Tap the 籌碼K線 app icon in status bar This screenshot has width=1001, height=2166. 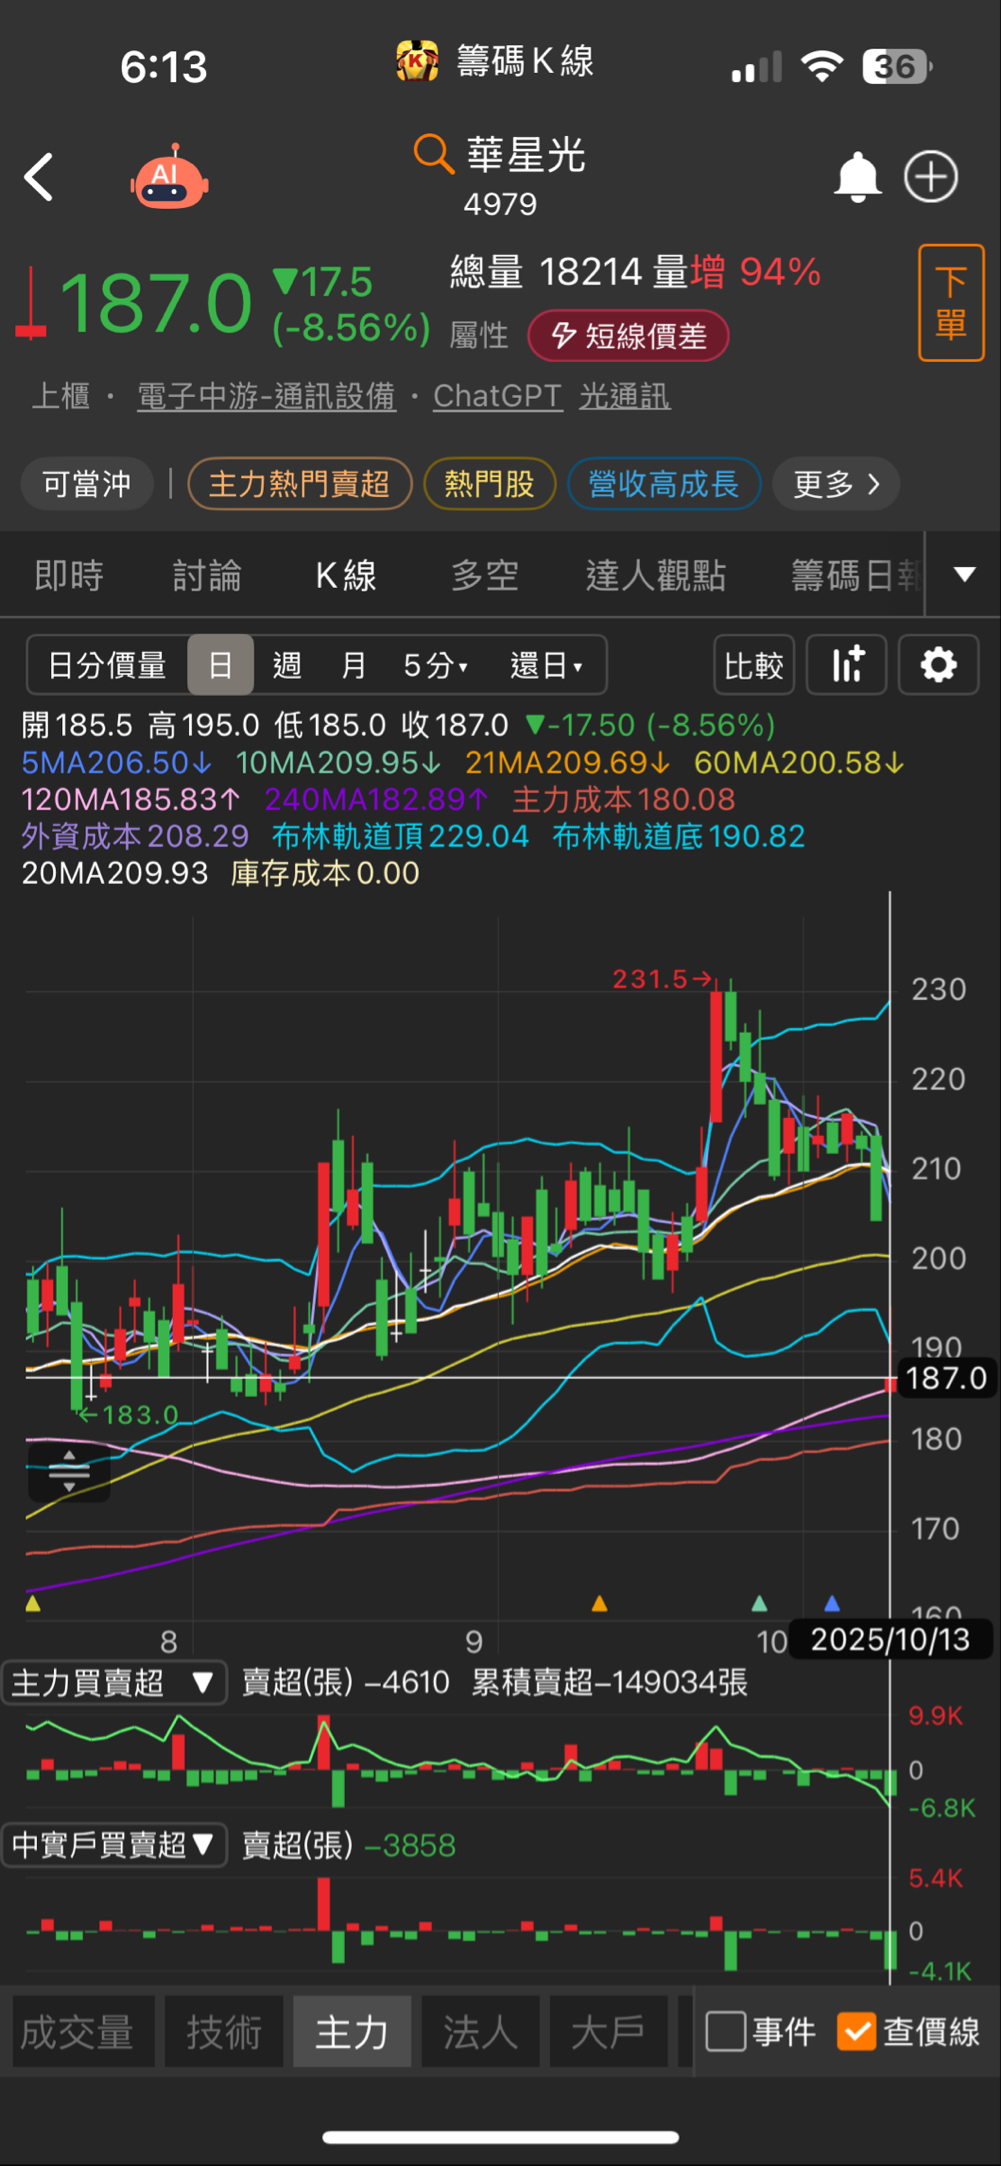click(417, 61)
